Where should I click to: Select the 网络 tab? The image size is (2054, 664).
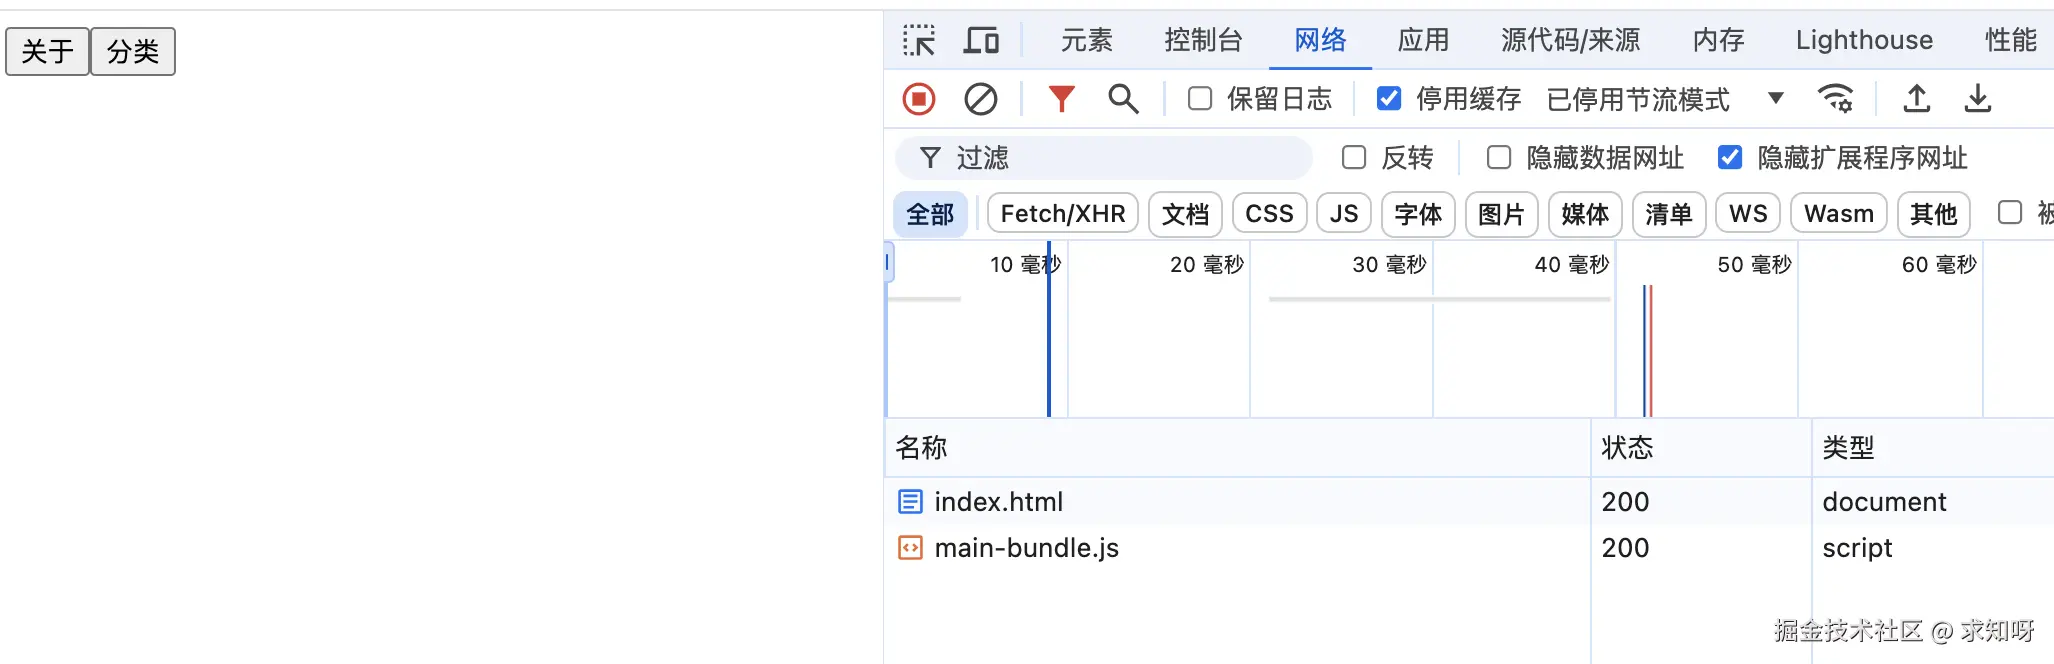click(1320, 40)
